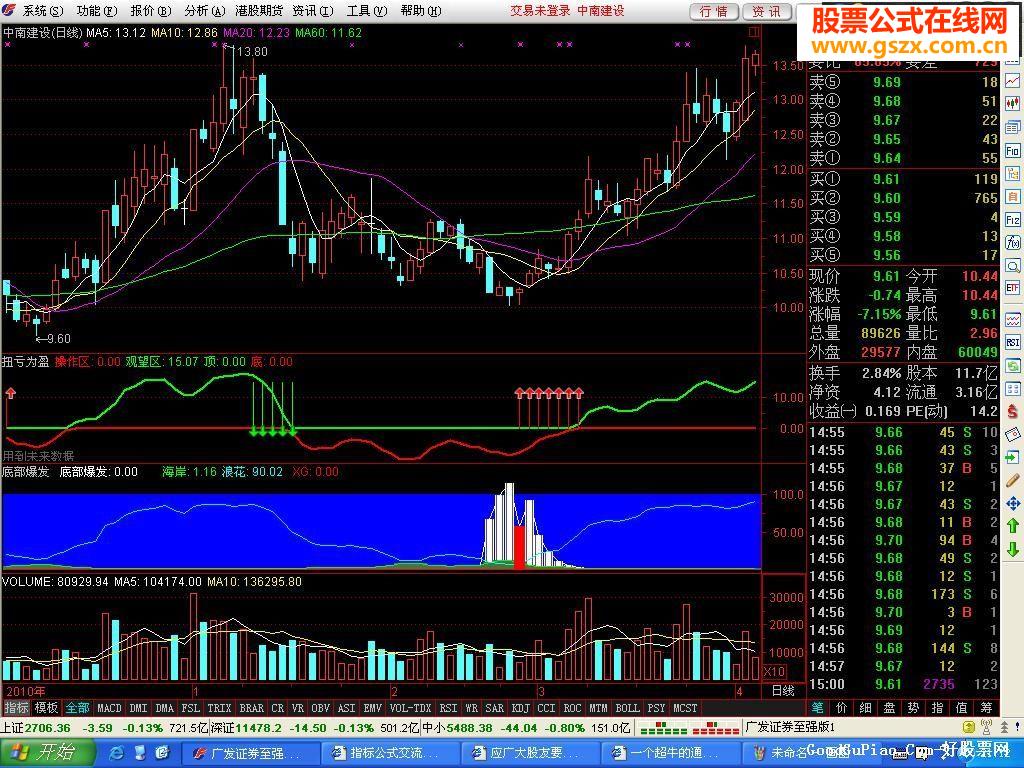Click the Windows 开始 Start button
The image size is (1024, 768).
tap(46, 752)
